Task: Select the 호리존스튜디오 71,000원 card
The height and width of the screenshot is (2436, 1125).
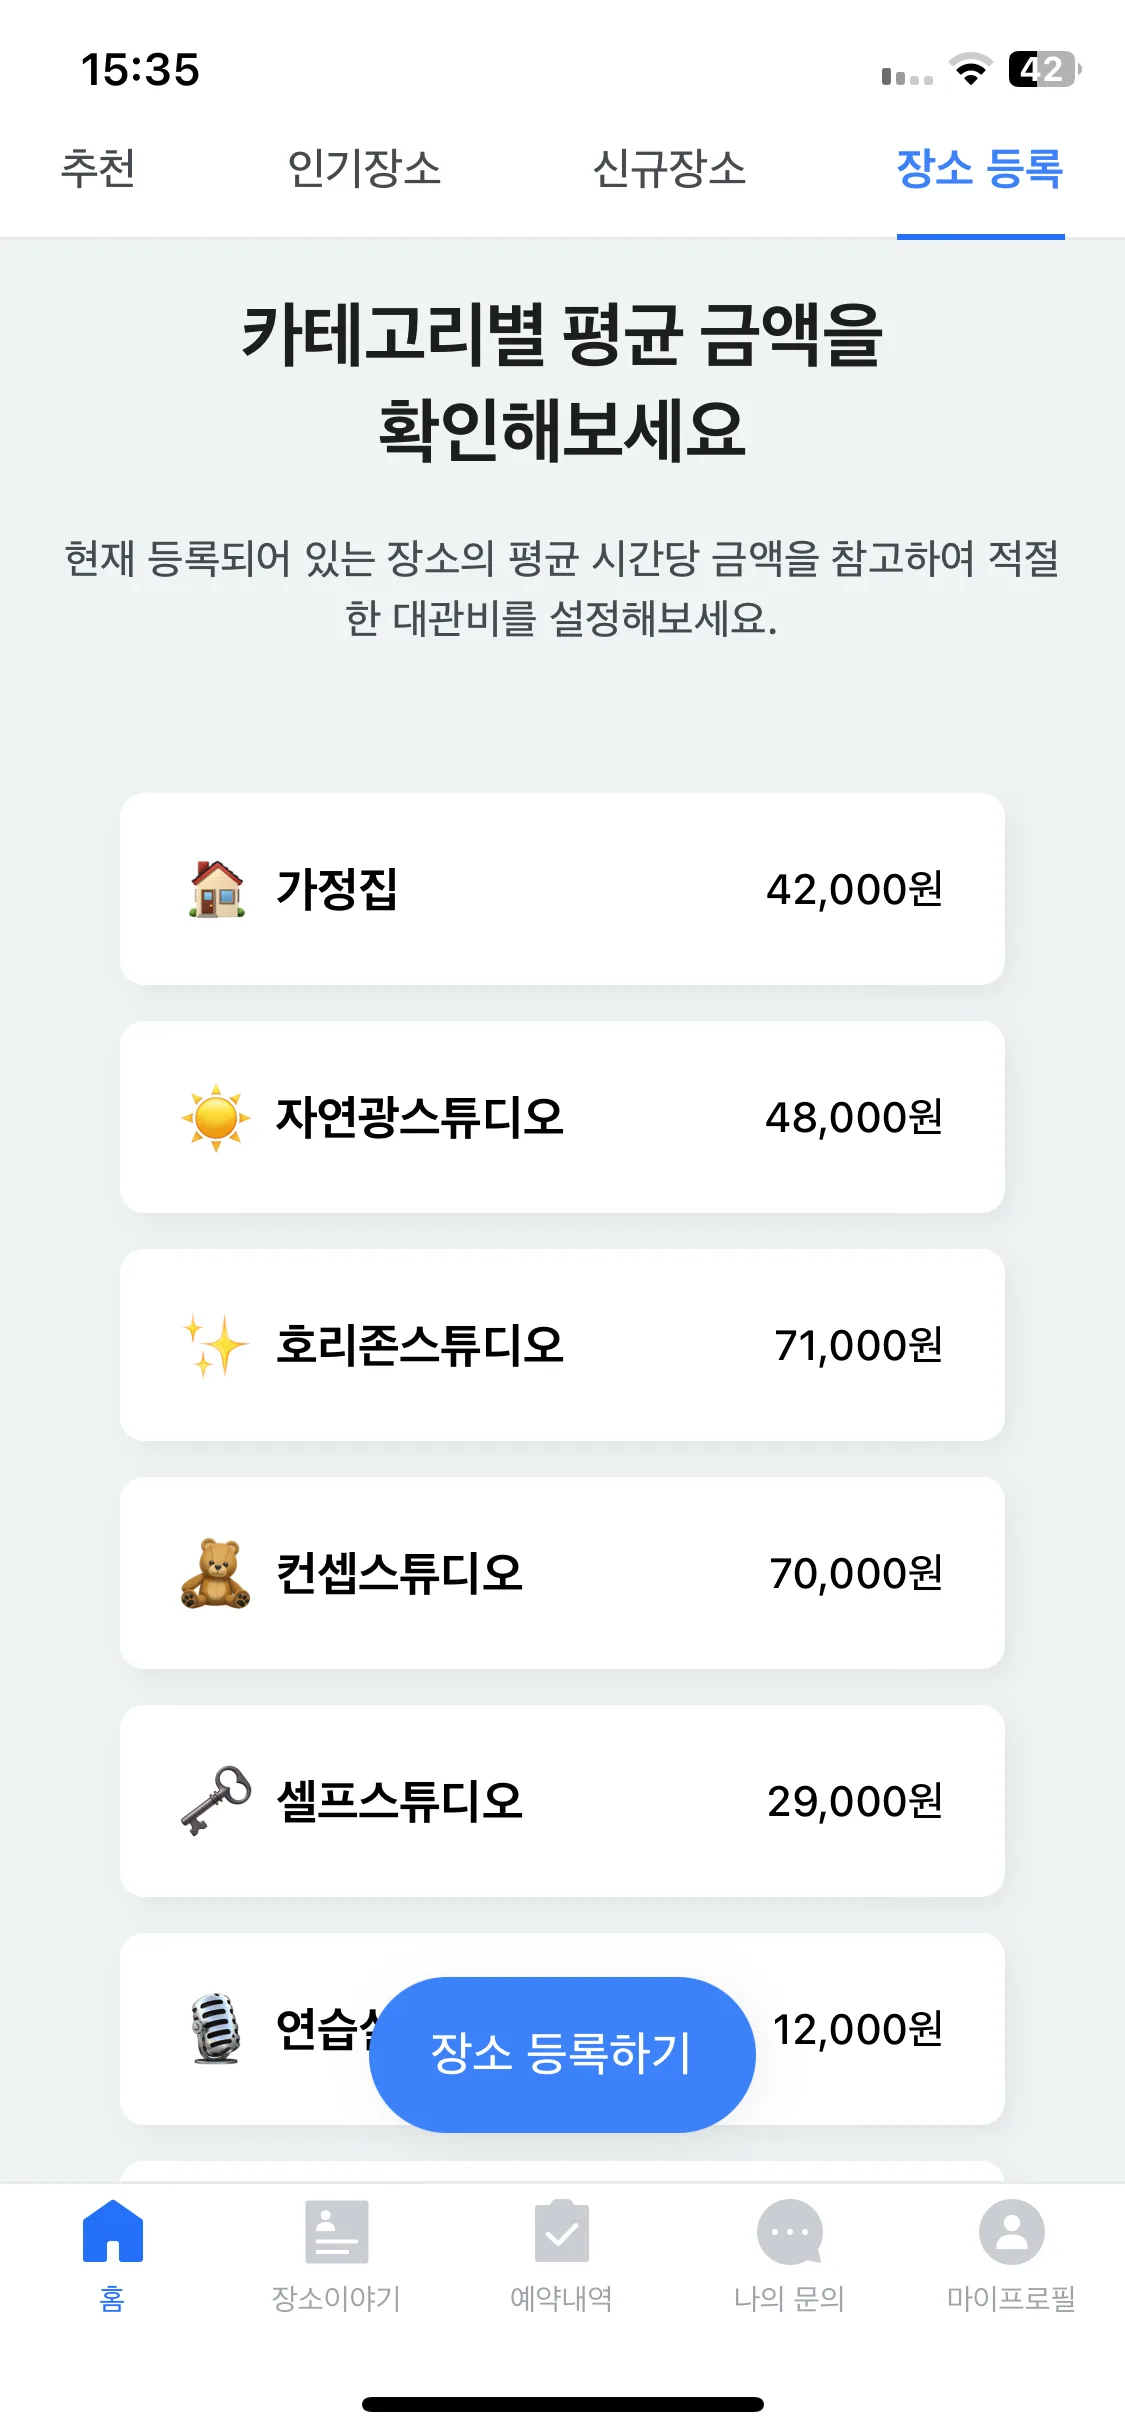Action: (562, 1345)
